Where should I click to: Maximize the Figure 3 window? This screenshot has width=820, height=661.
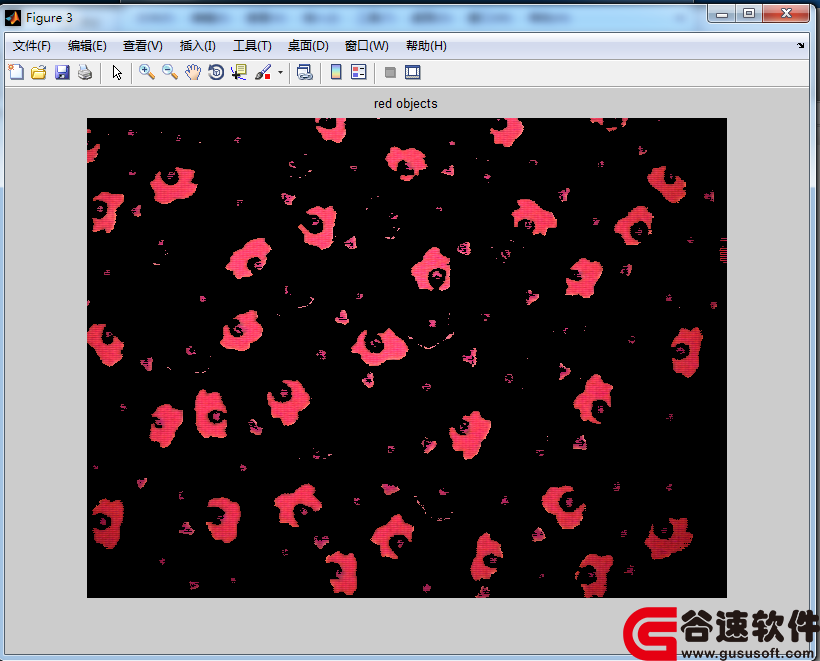tap(749, 14)
